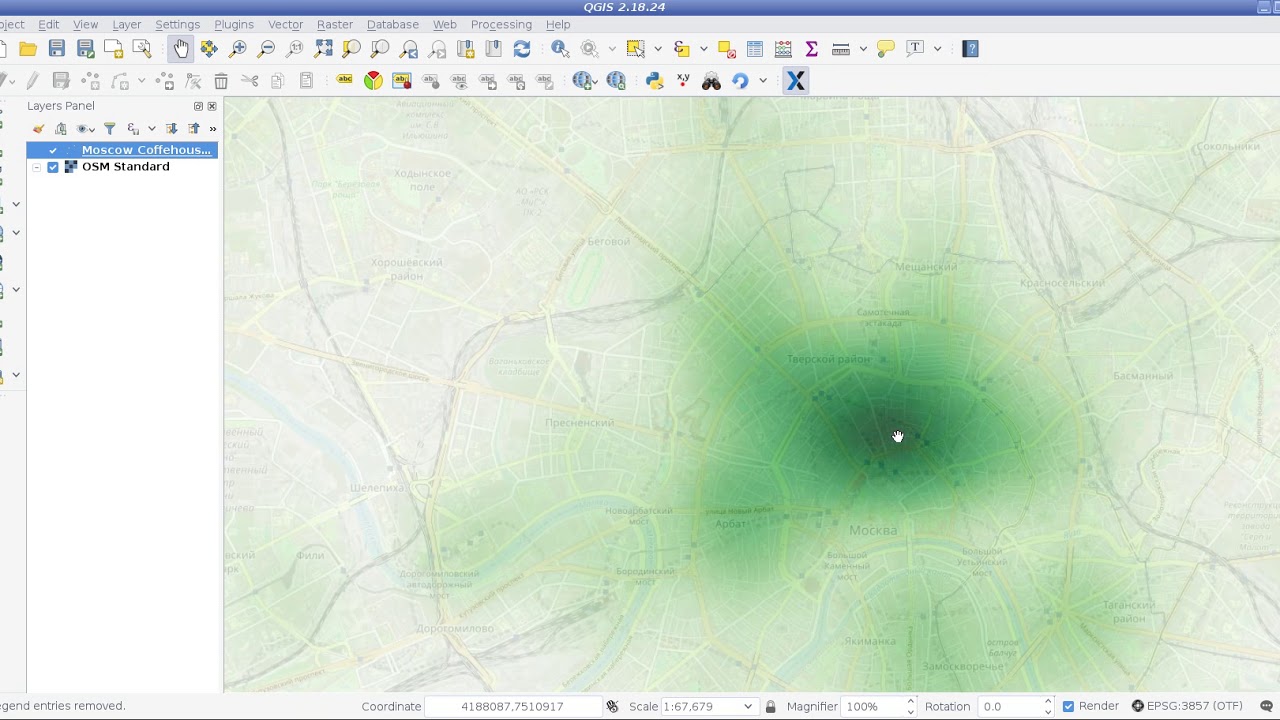Open the annotation tool dropdown arrow
This screenshot has width=1280, height=720.
937,48
